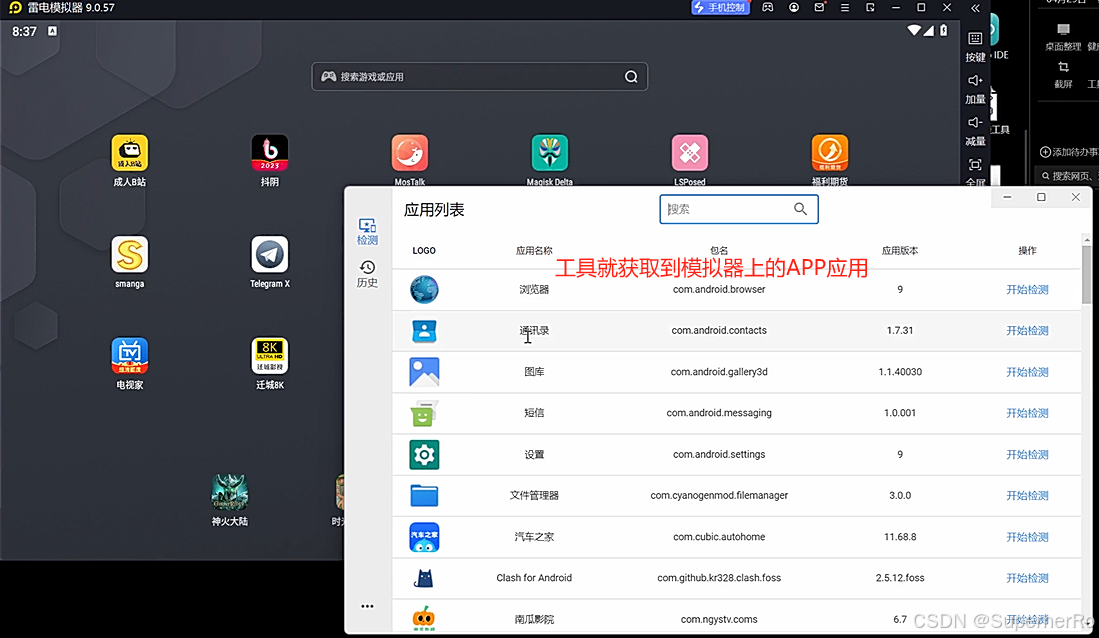This screenshot has width=1099, height=638.
Task: Click 添加待办事 add to-do item
Action: pyautogui.click(x=1068, y=152)
